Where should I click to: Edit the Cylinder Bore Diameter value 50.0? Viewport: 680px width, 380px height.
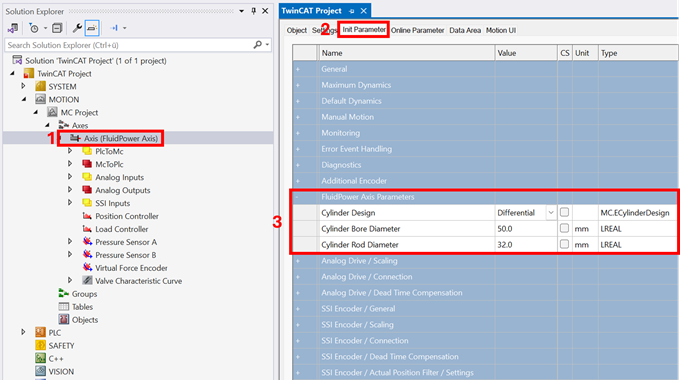(526, 229)
